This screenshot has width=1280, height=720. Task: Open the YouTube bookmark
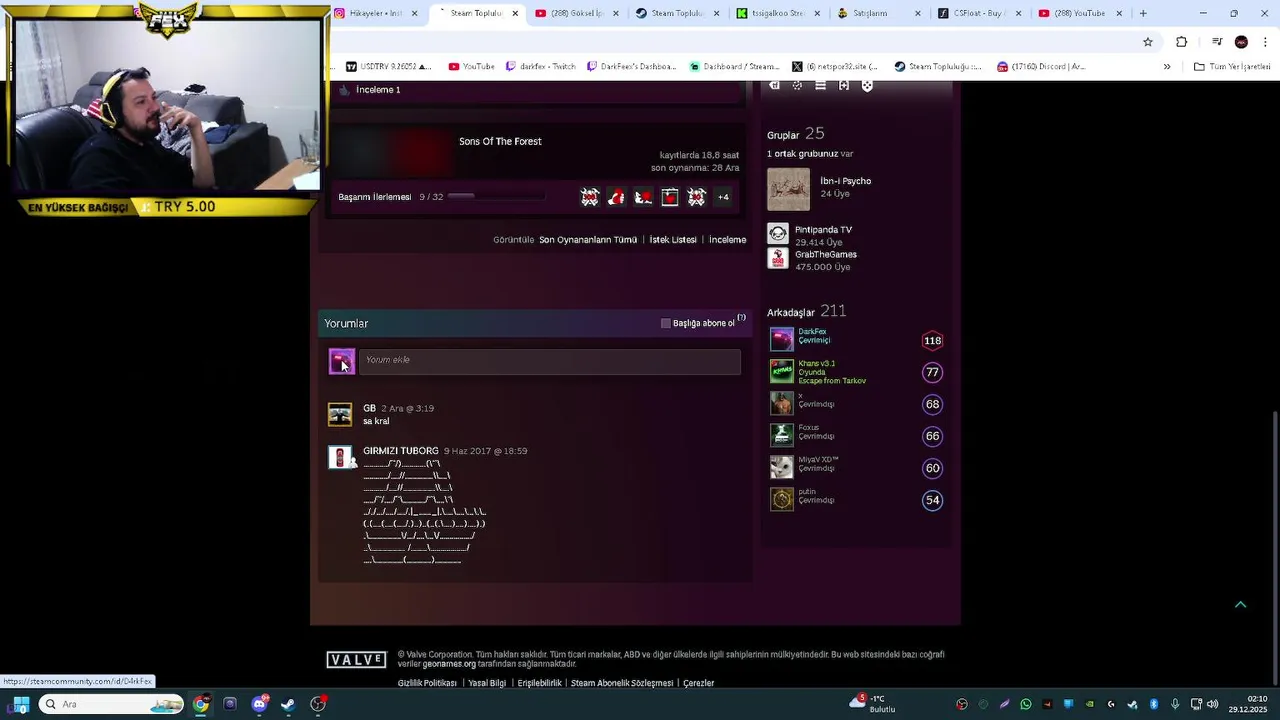coord(471,67)
